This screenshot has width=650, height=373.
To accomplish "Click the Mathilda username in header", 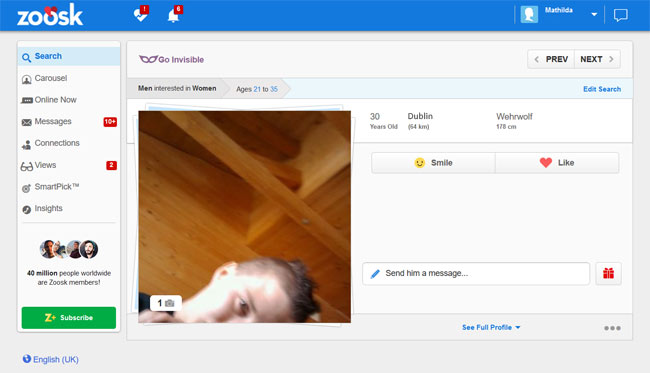I will point(559,10).
